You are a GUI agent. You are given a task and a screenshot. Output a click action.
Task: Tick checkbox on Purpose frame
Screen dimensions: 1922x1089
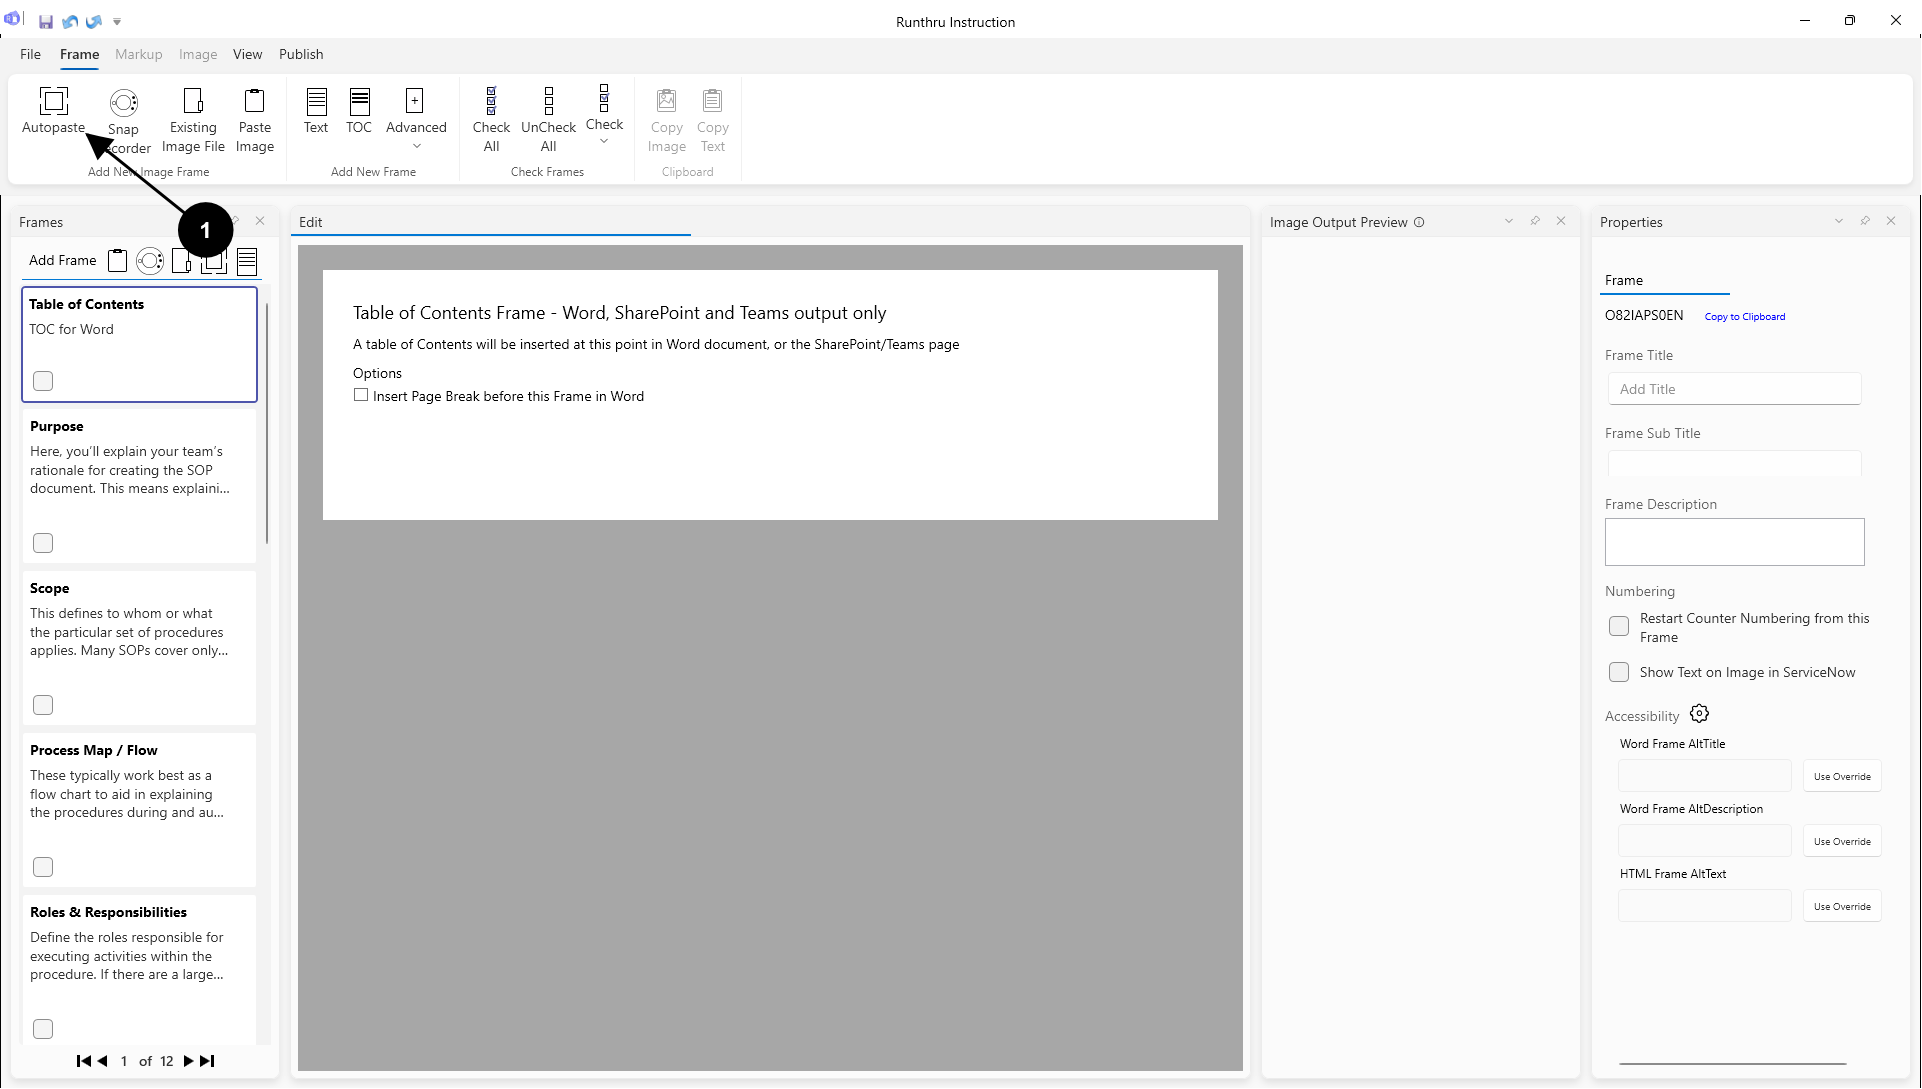43,543
